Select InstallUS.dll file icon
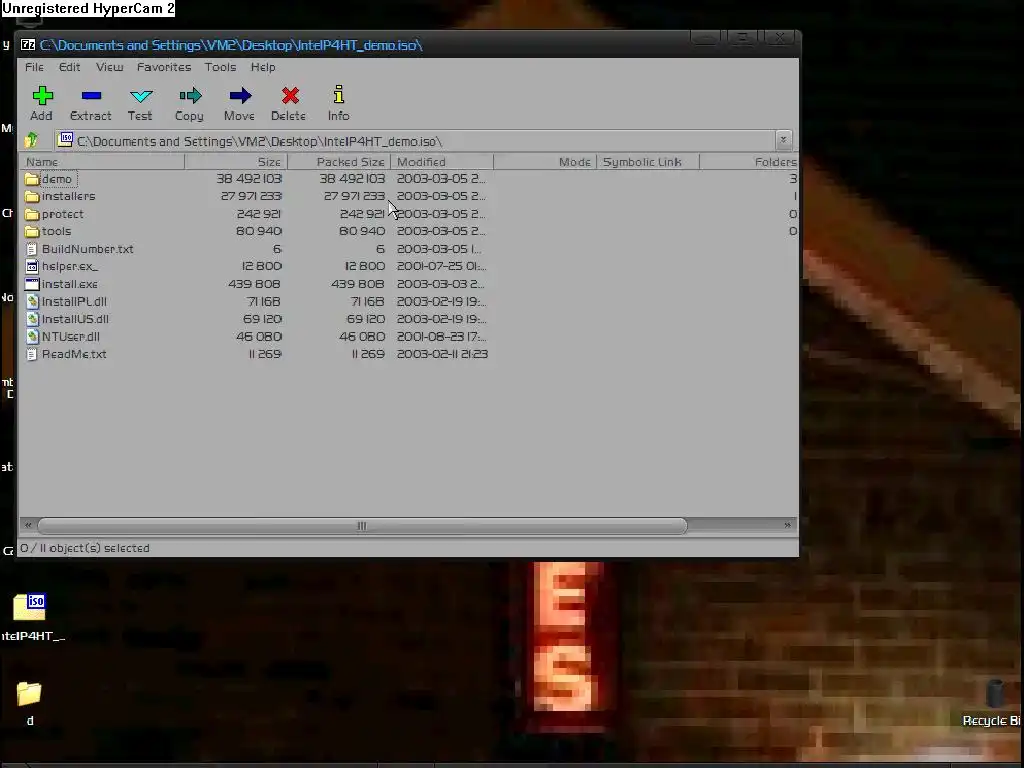Screen dimensions: 1024x768 pos(32,319)
